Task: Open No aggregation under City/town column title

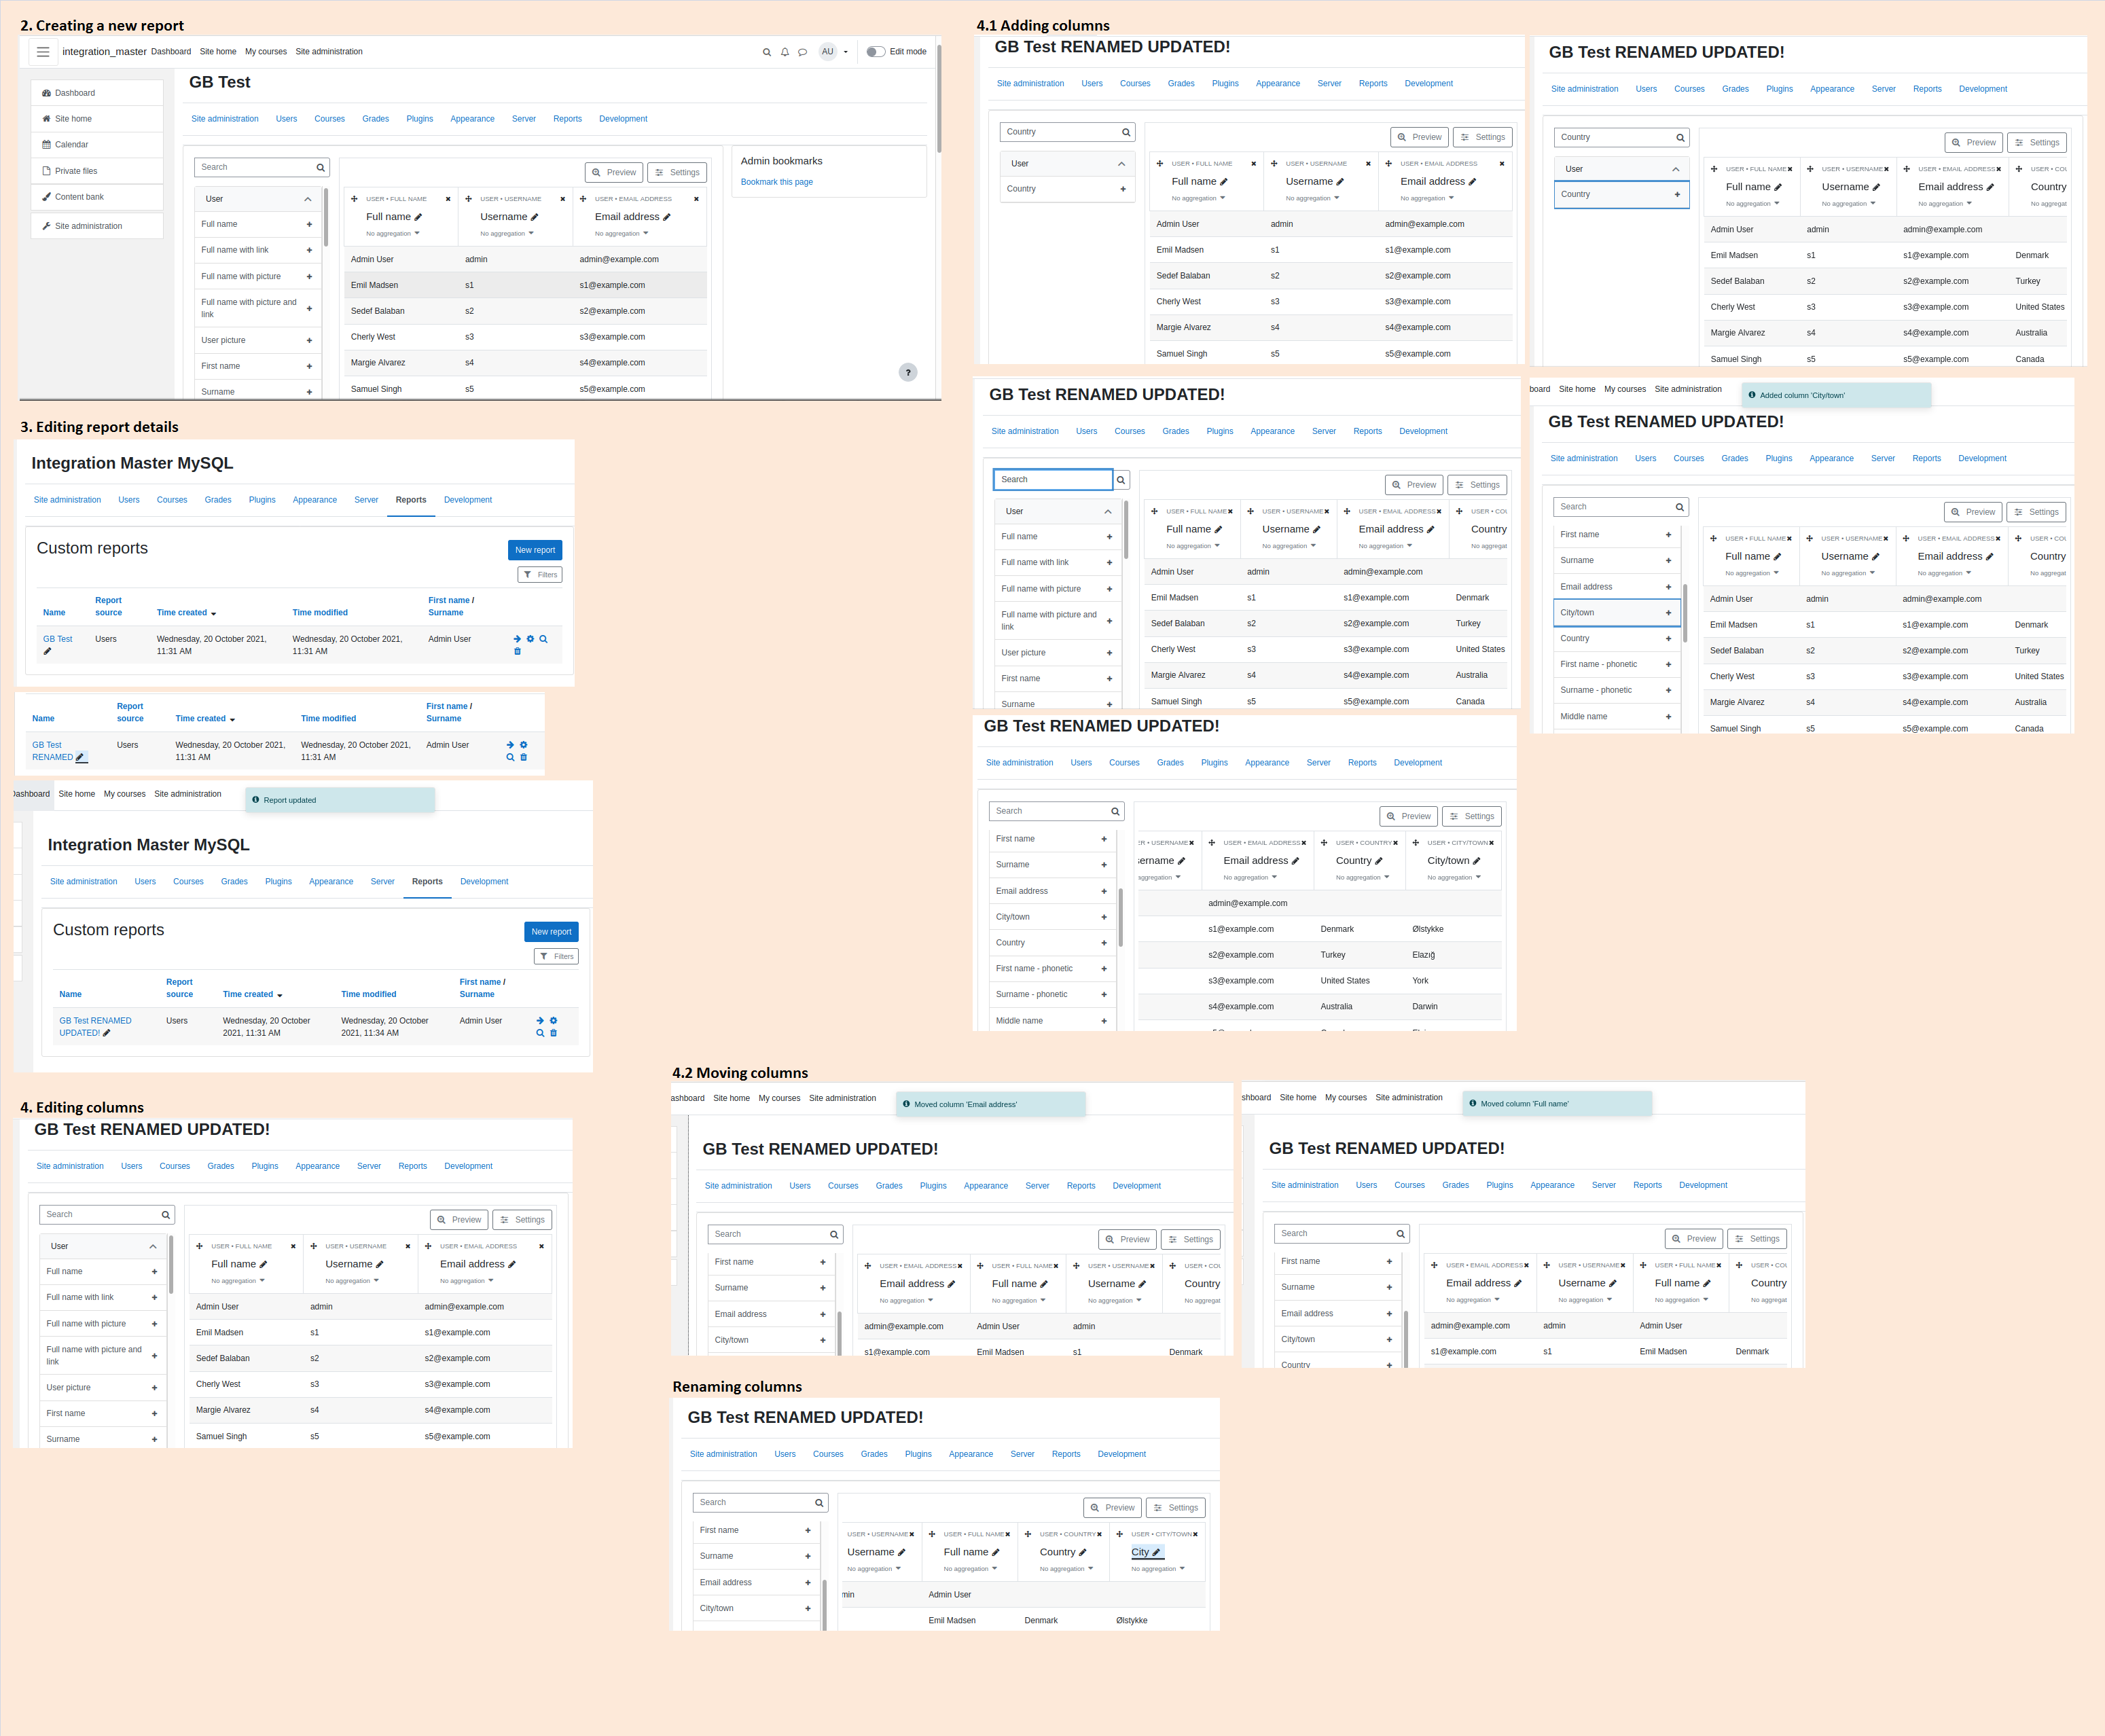Action: click(1454, 878)
